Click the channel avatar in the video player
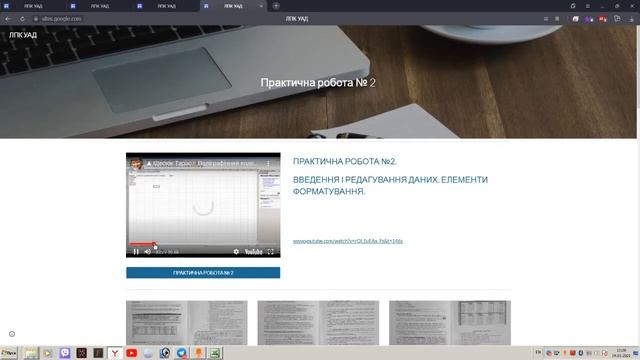This screenshot has height=360, width=640. coord(136,164)
